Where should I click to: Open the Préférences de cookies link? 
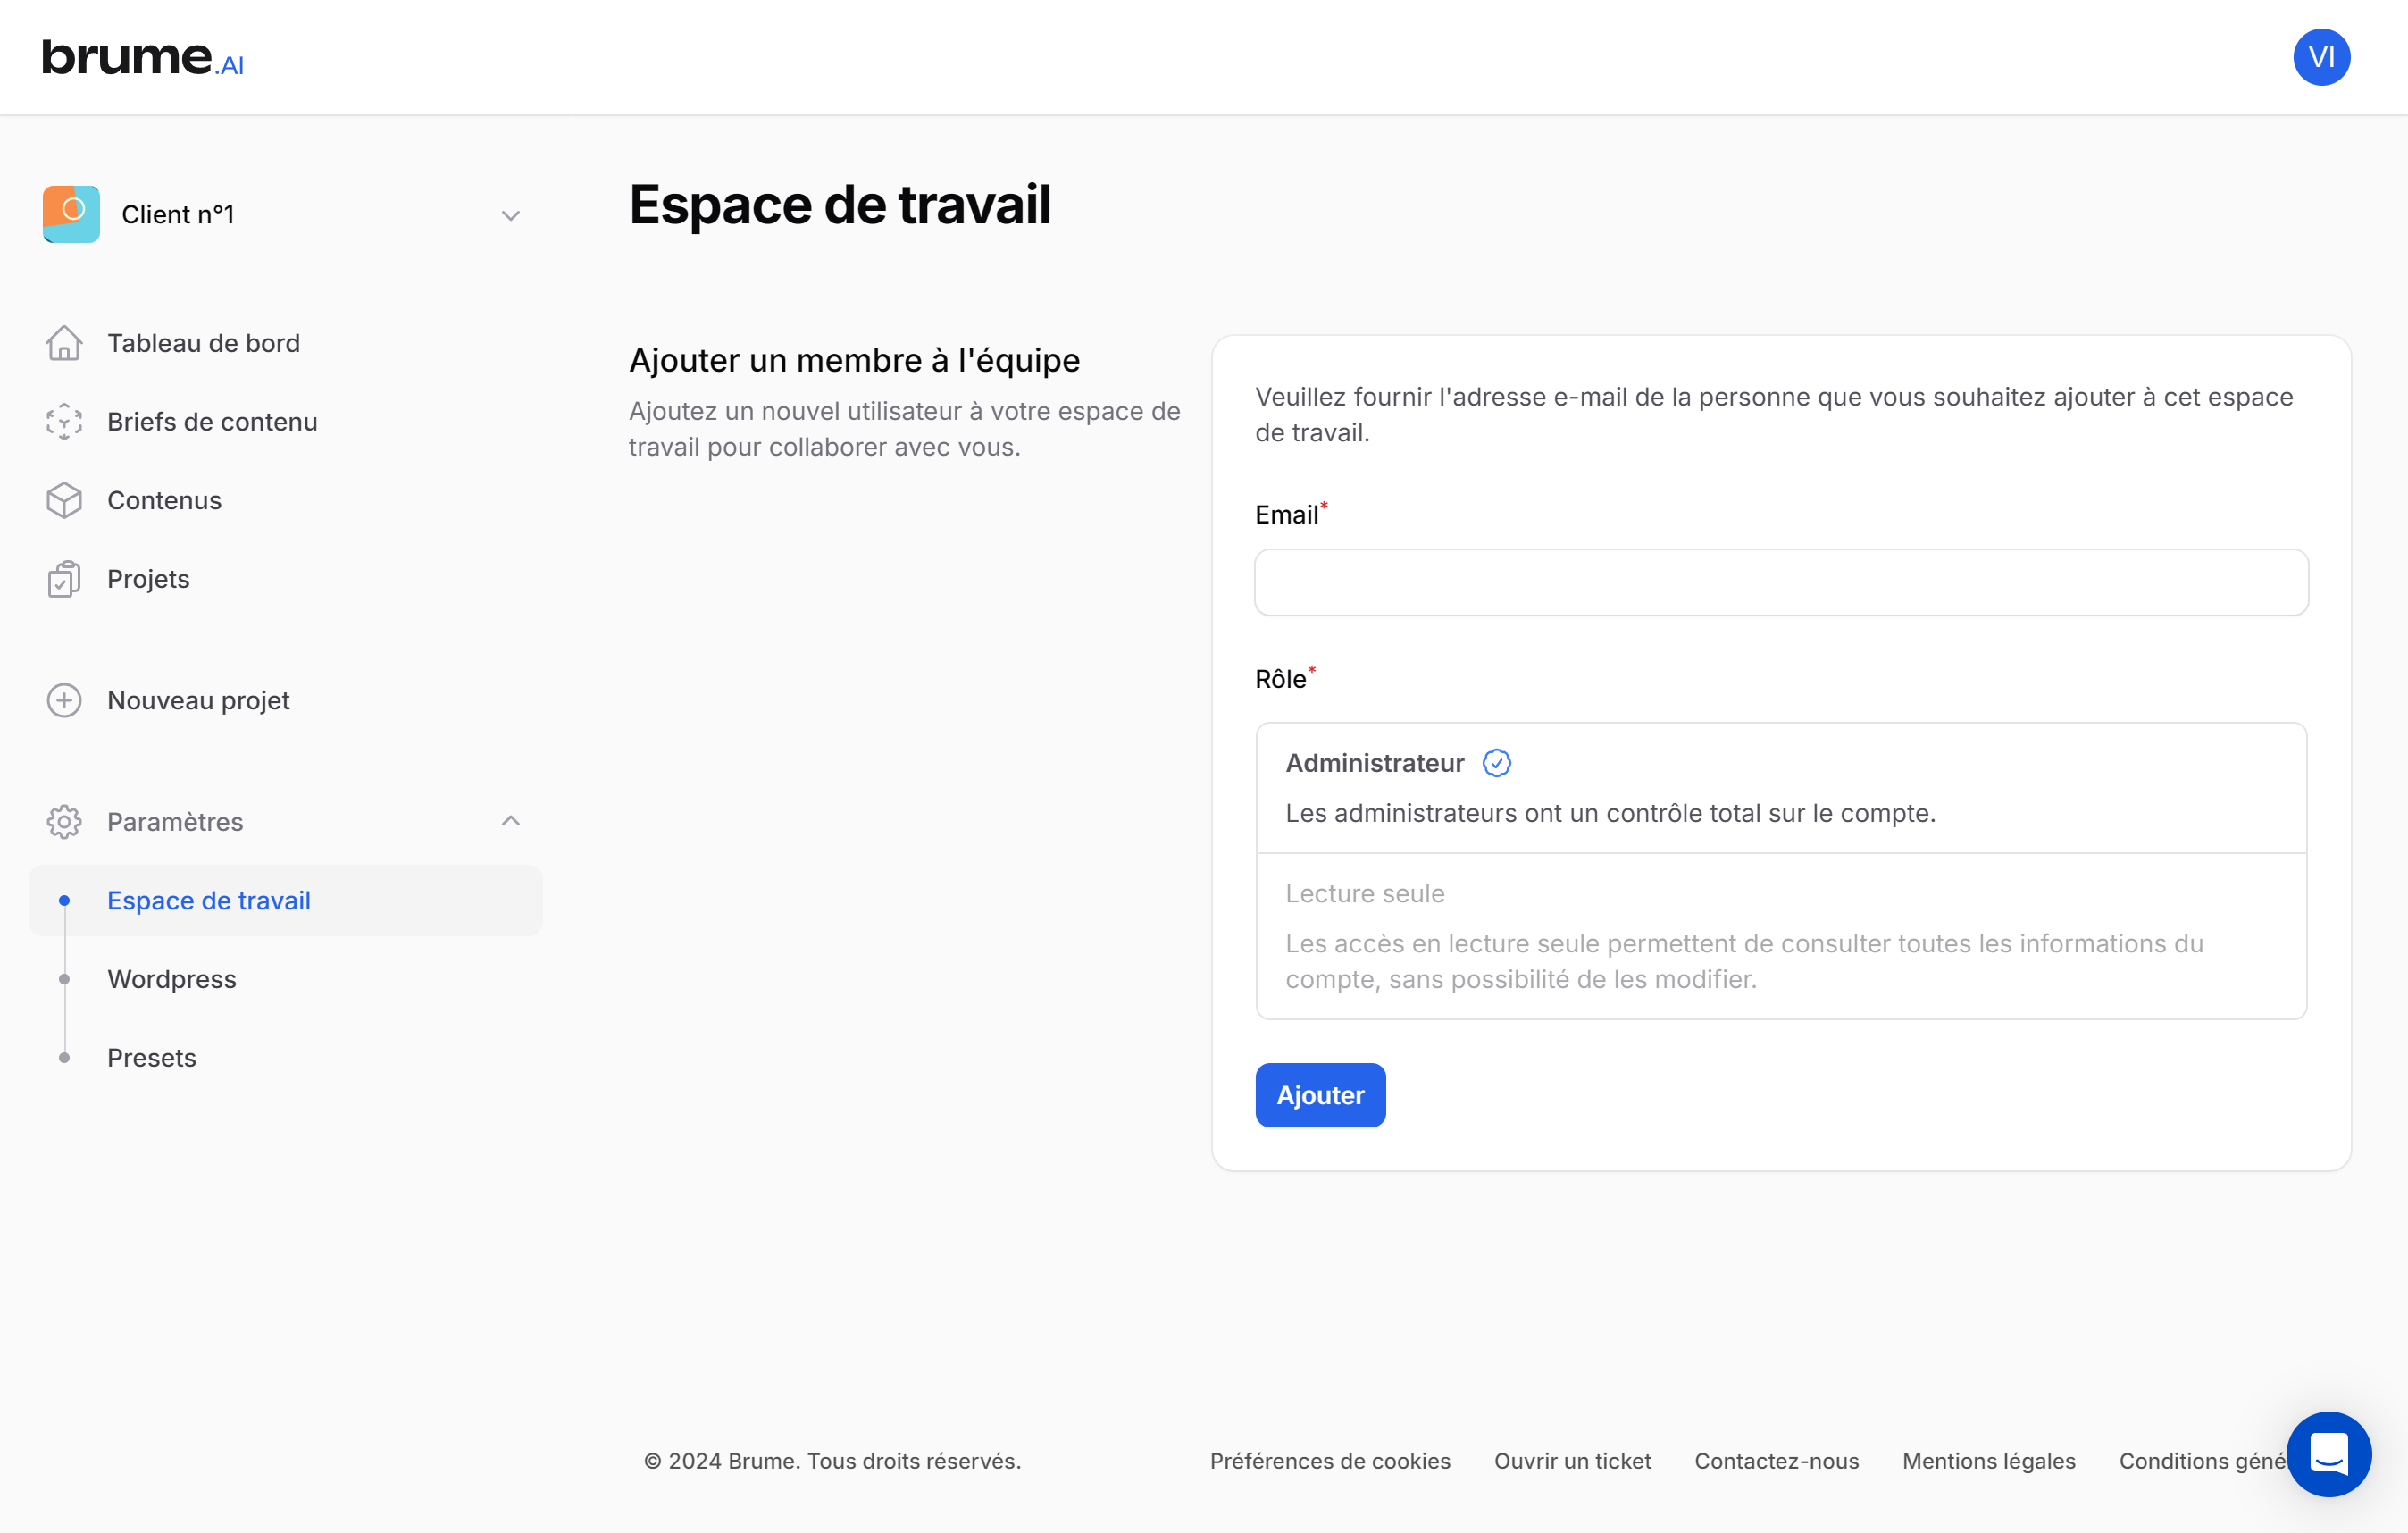(x=1329, y=1461)
